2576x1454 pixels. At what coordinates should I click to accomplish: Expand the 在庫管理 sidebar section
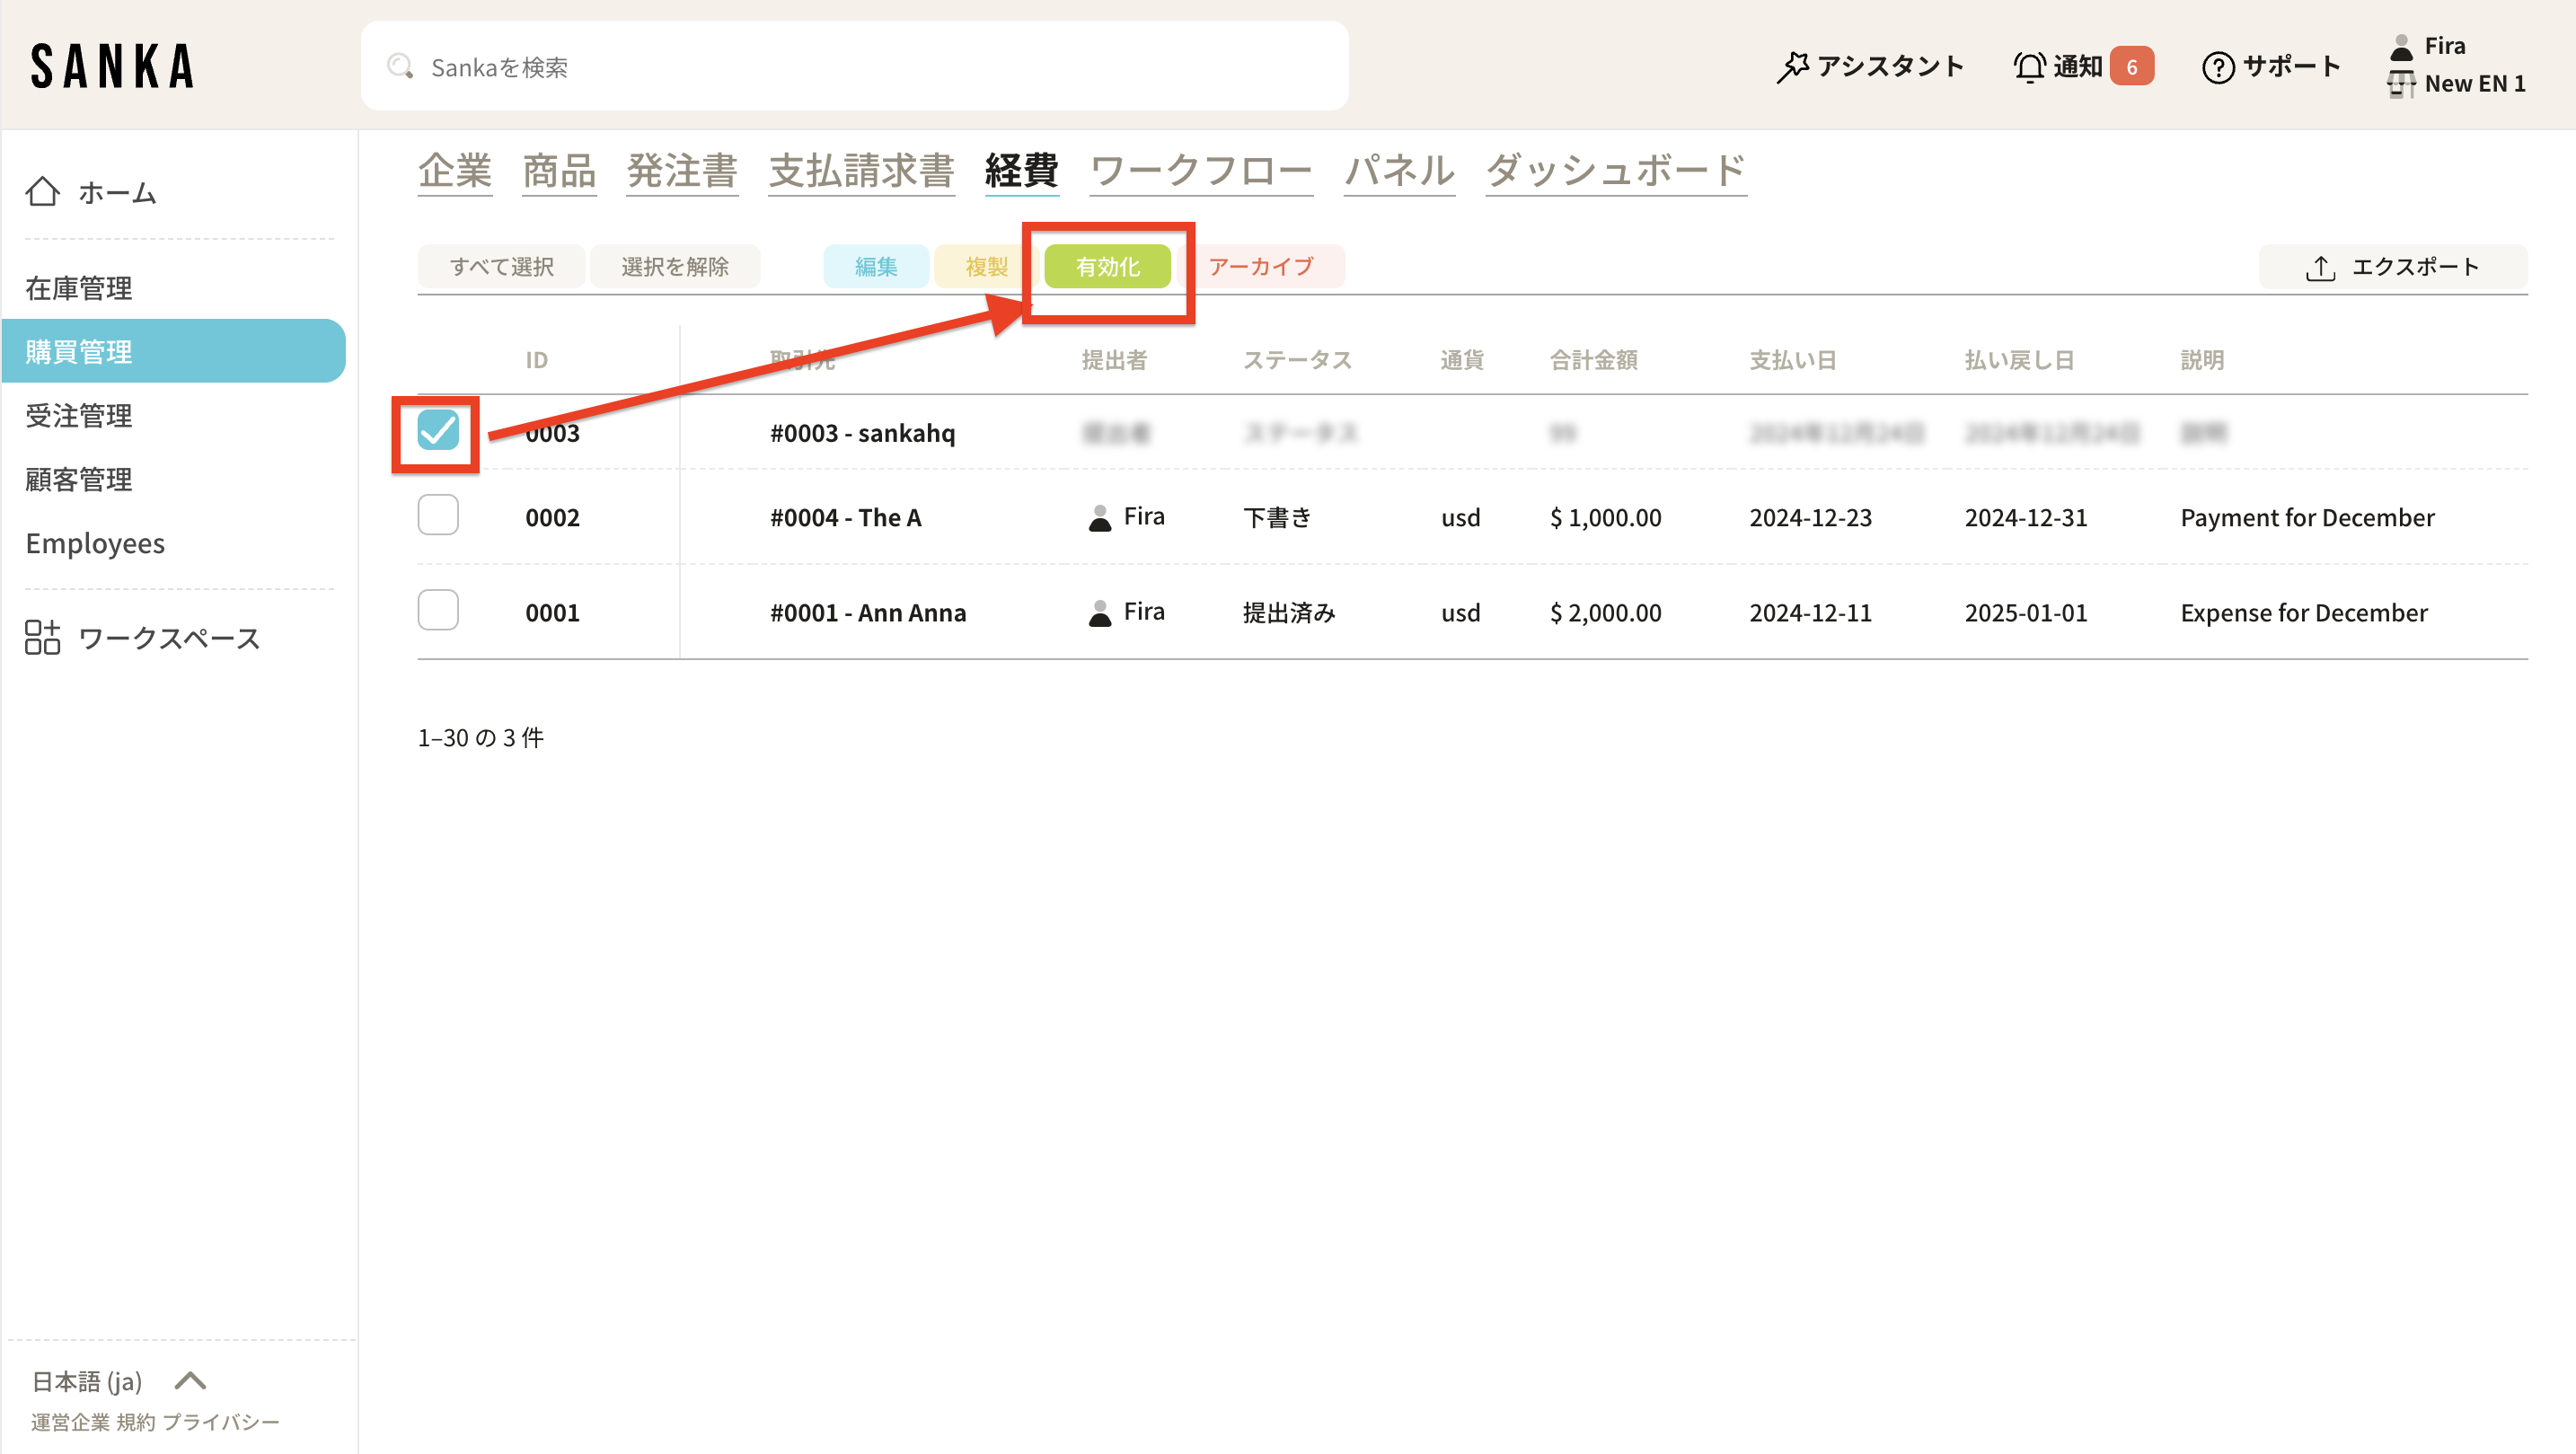tap(79, 288)
